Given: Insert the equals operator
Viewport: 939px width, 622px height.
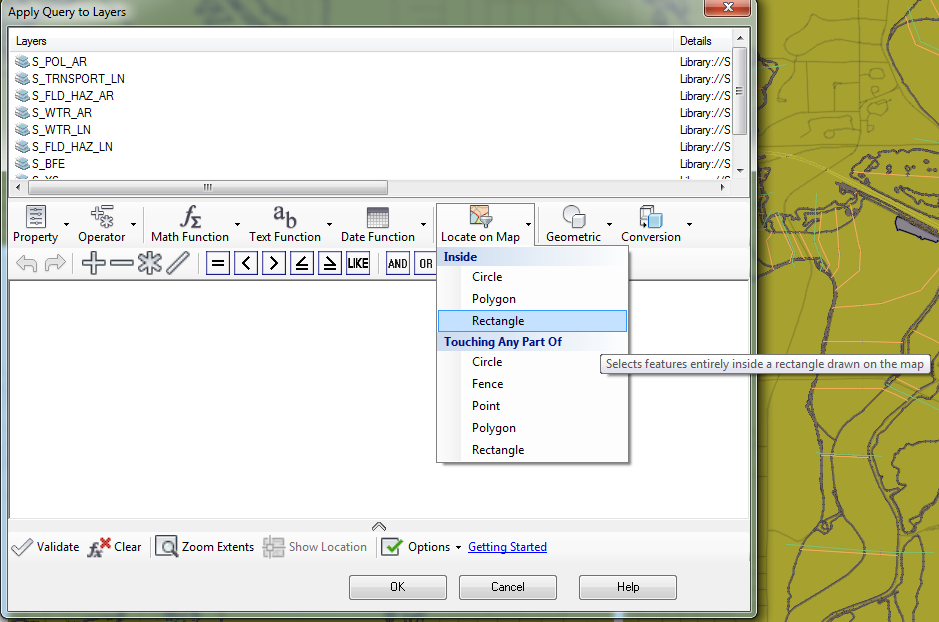Looking at the screenshot, I should 218,263.
